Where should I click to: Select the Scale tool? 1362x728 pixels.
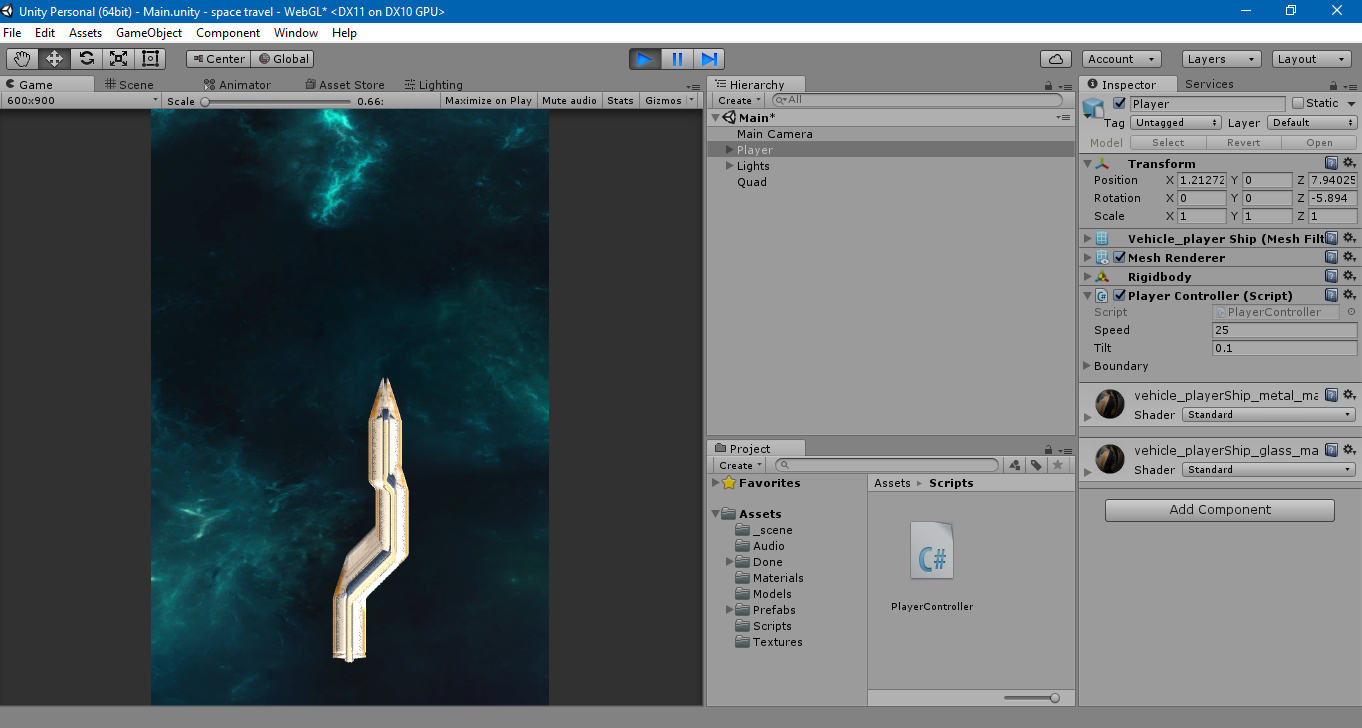coord(118,59)
